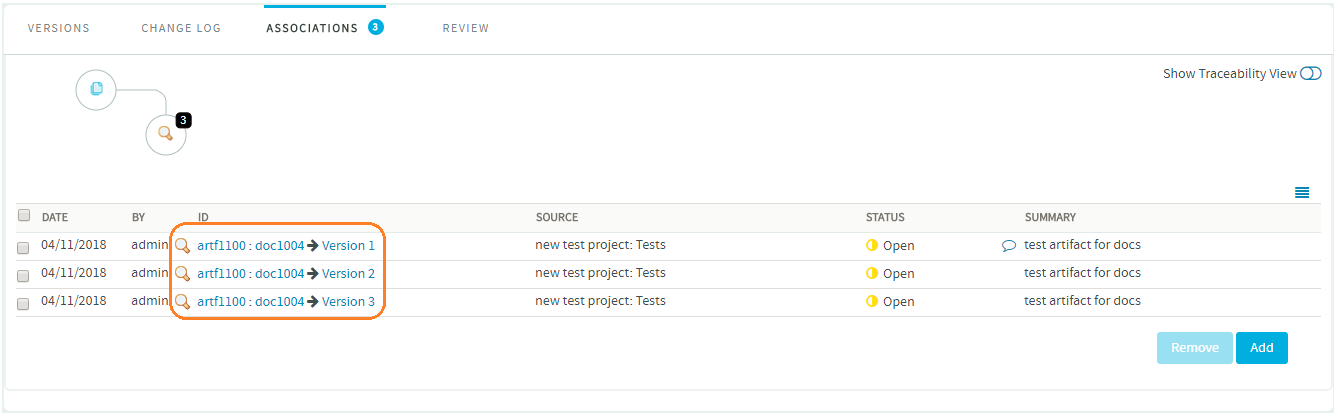Open artf1100 : doc1004 link in second row
1337x417 pixels.
tap(250, 273)
